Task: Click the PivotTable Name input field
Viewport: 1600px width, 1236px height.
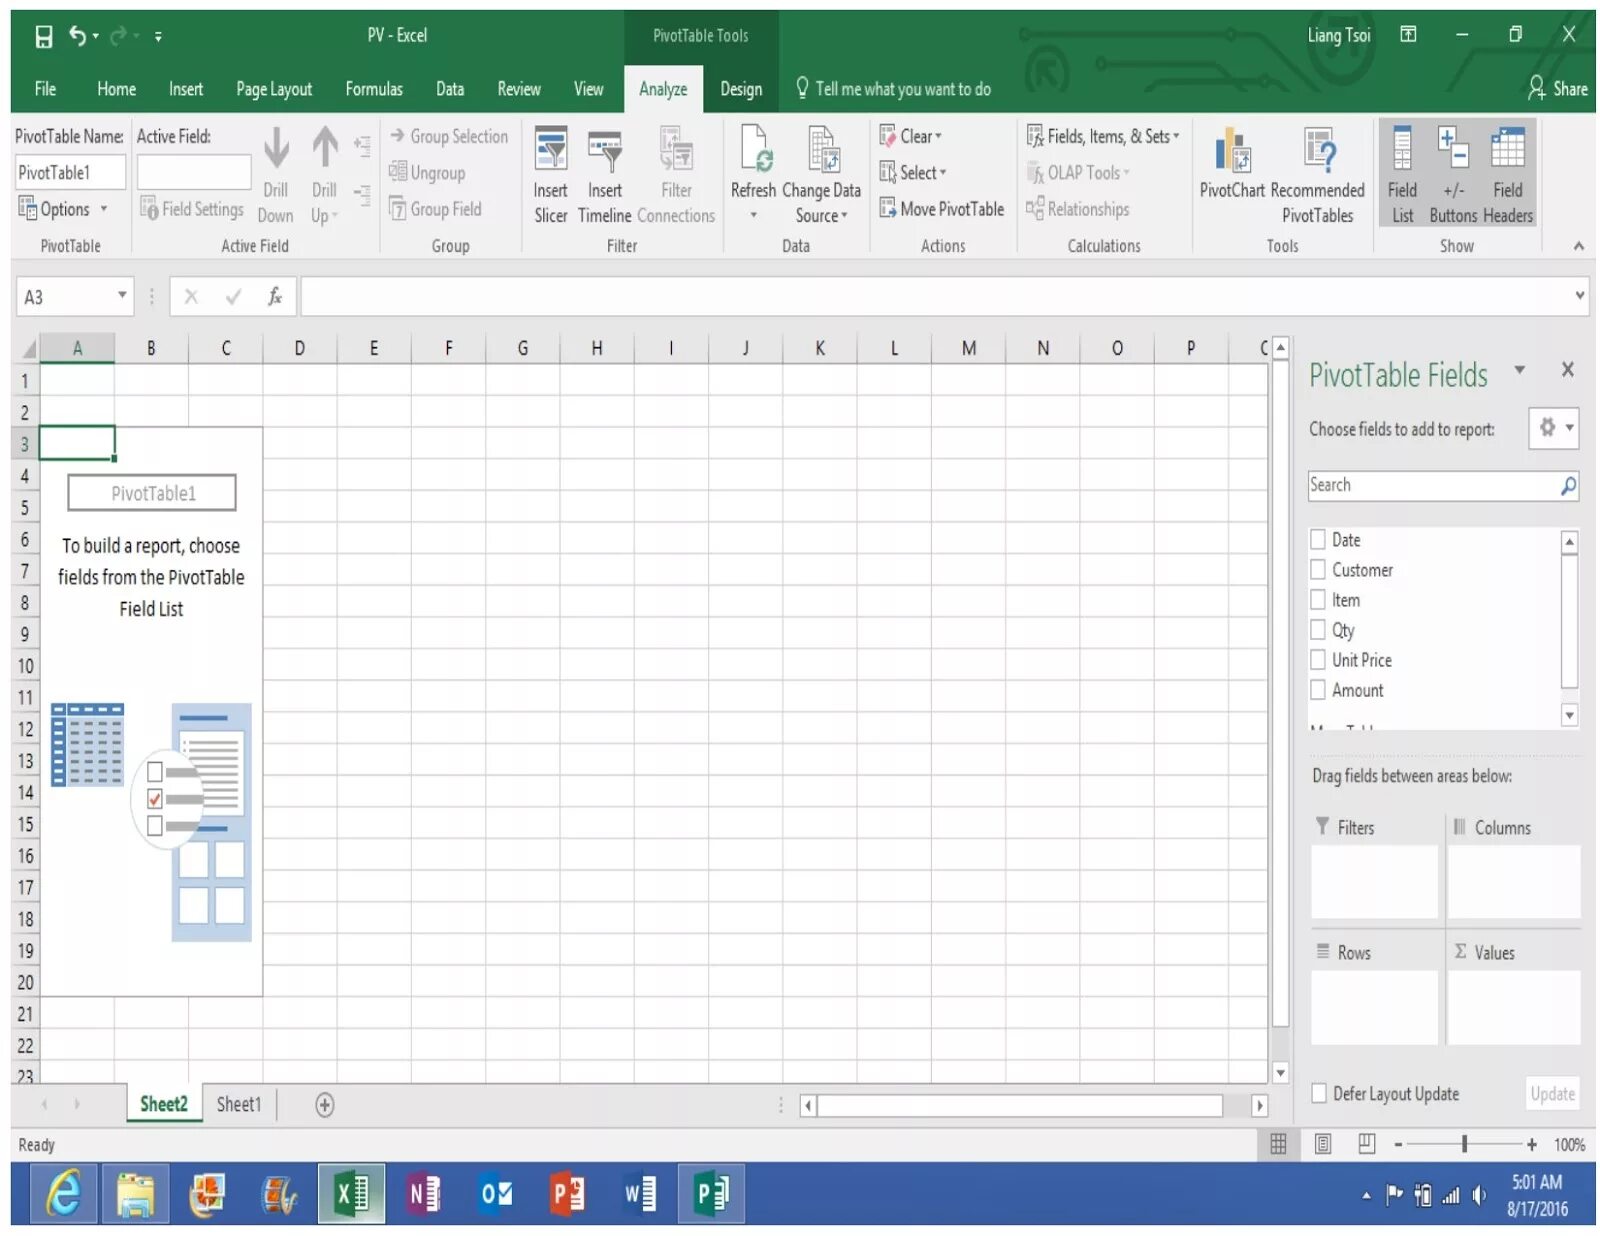Action: pos(70,172)
